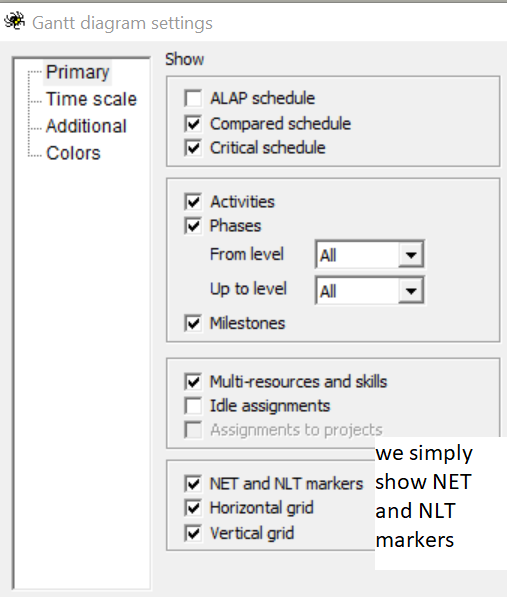Click the spider app icon in title bar
This screenshot has width=507, height=597.
pyautogui.click(x=14, y=22)
